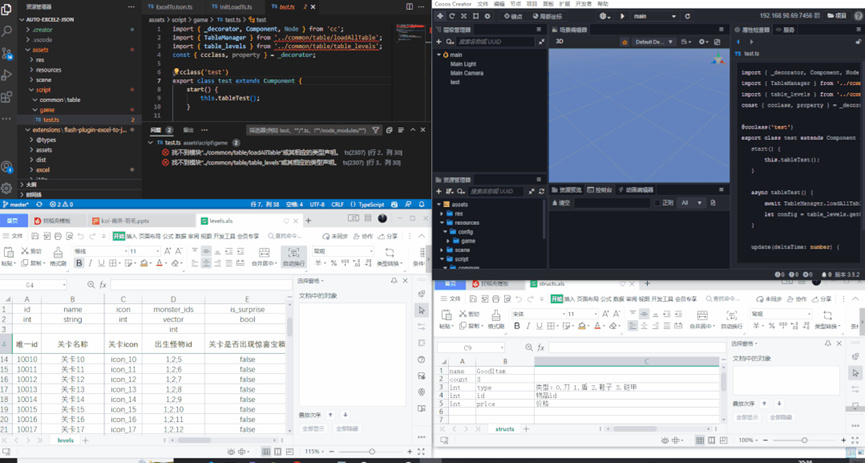865x463 pixels.
Task: Open VS Code settings gear icon
Action: [8, 187]
